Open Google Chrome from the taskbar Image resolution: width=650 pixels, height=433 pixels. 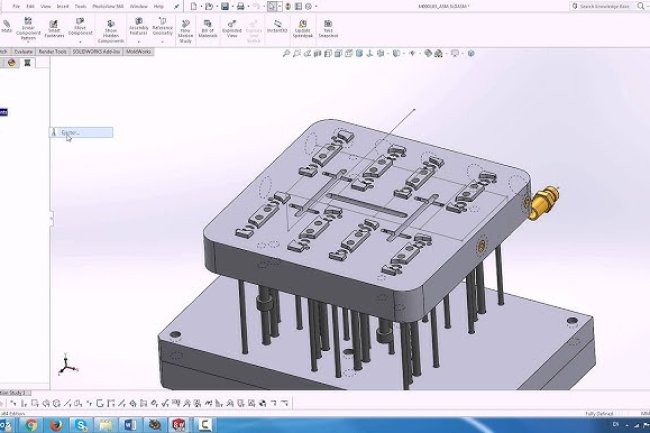(x=31, y=425)
